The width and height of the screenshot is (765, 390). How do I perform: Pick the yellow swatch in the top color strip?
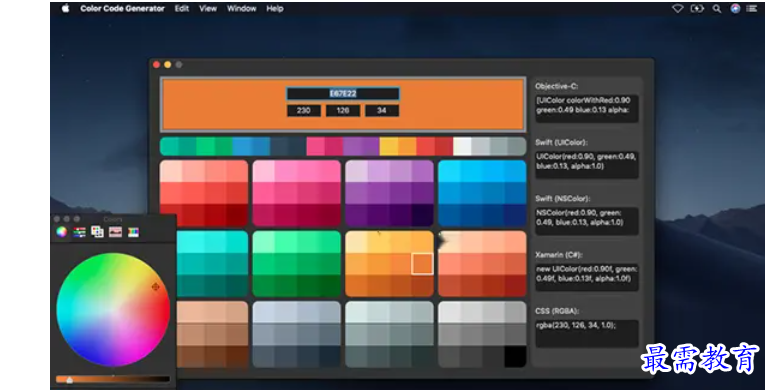point(388,146)
